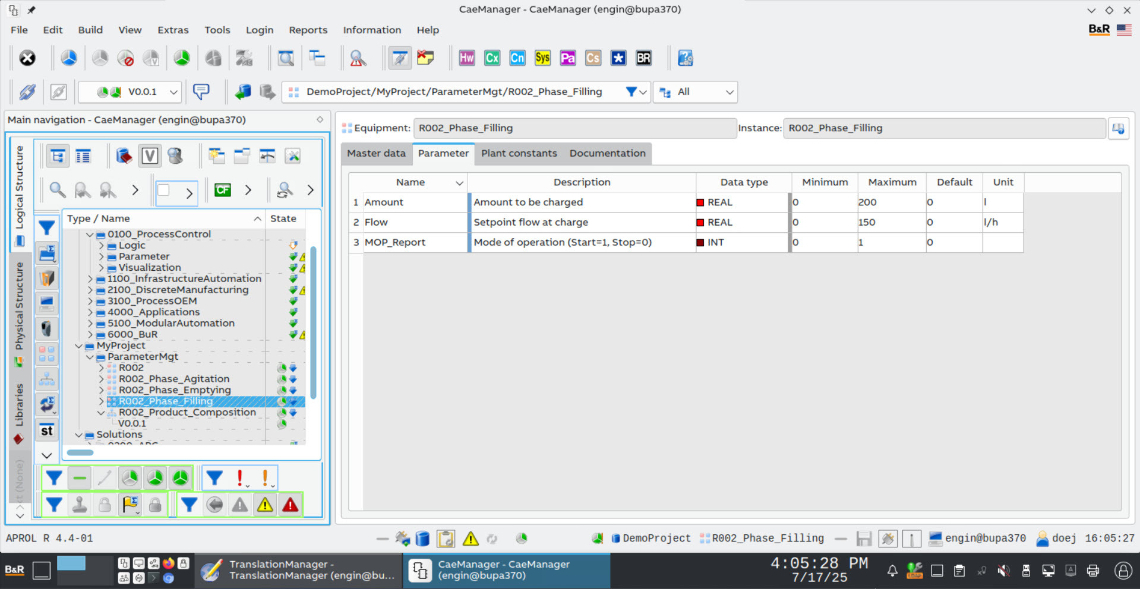Click the yellow Sys toolbar icon
The image size is (1140, 589).
[543, 58]
